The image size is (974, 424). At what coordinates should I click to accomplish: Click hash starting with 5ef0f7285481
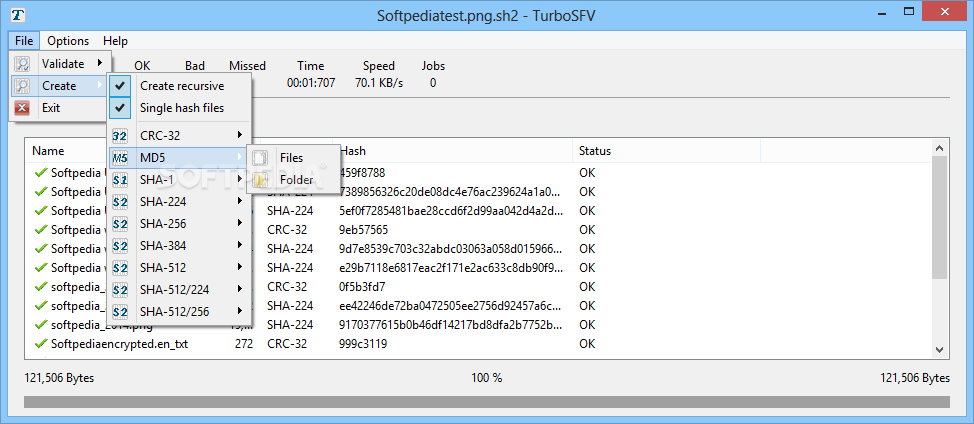click(x=451, y=211)
